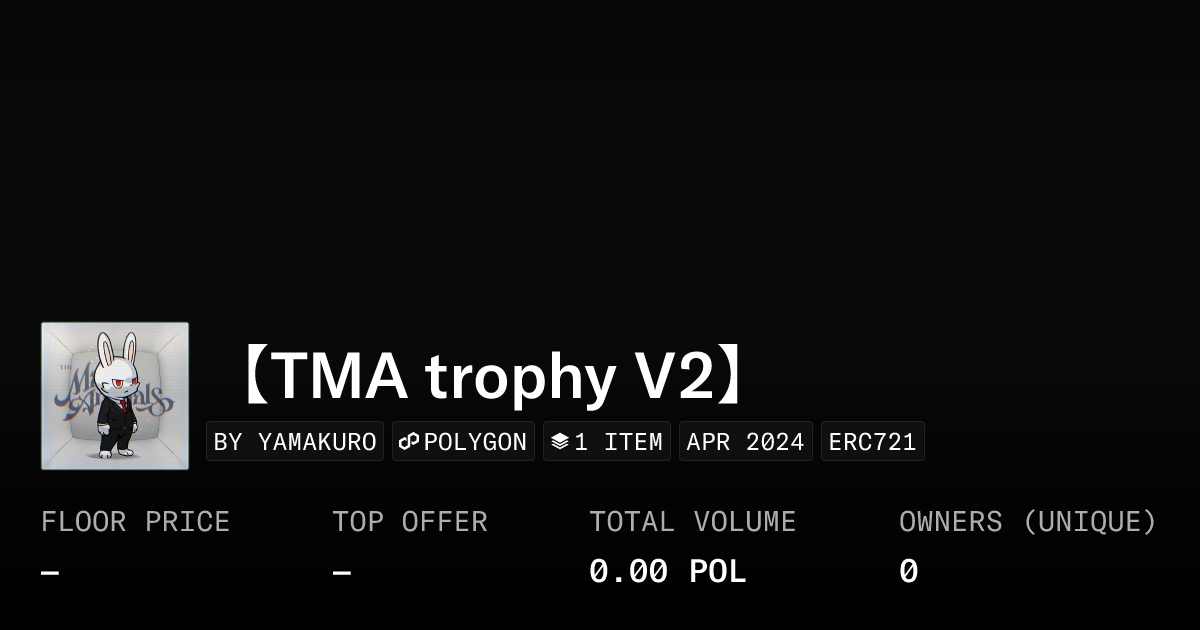This screenshot has width=1200, height=630.
Task: Click the TOTAL VOLUME label
Action: pos(692,522)
